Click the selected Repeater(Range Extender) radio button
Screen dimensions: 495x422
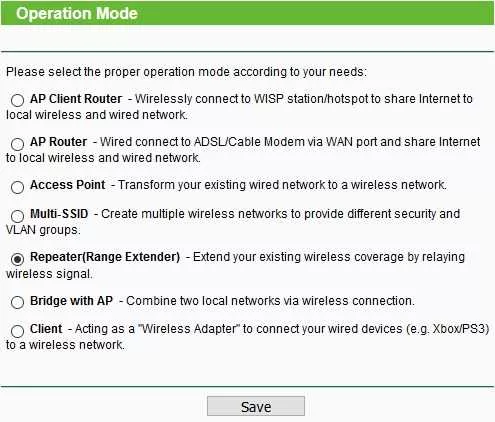pos(17,259)
